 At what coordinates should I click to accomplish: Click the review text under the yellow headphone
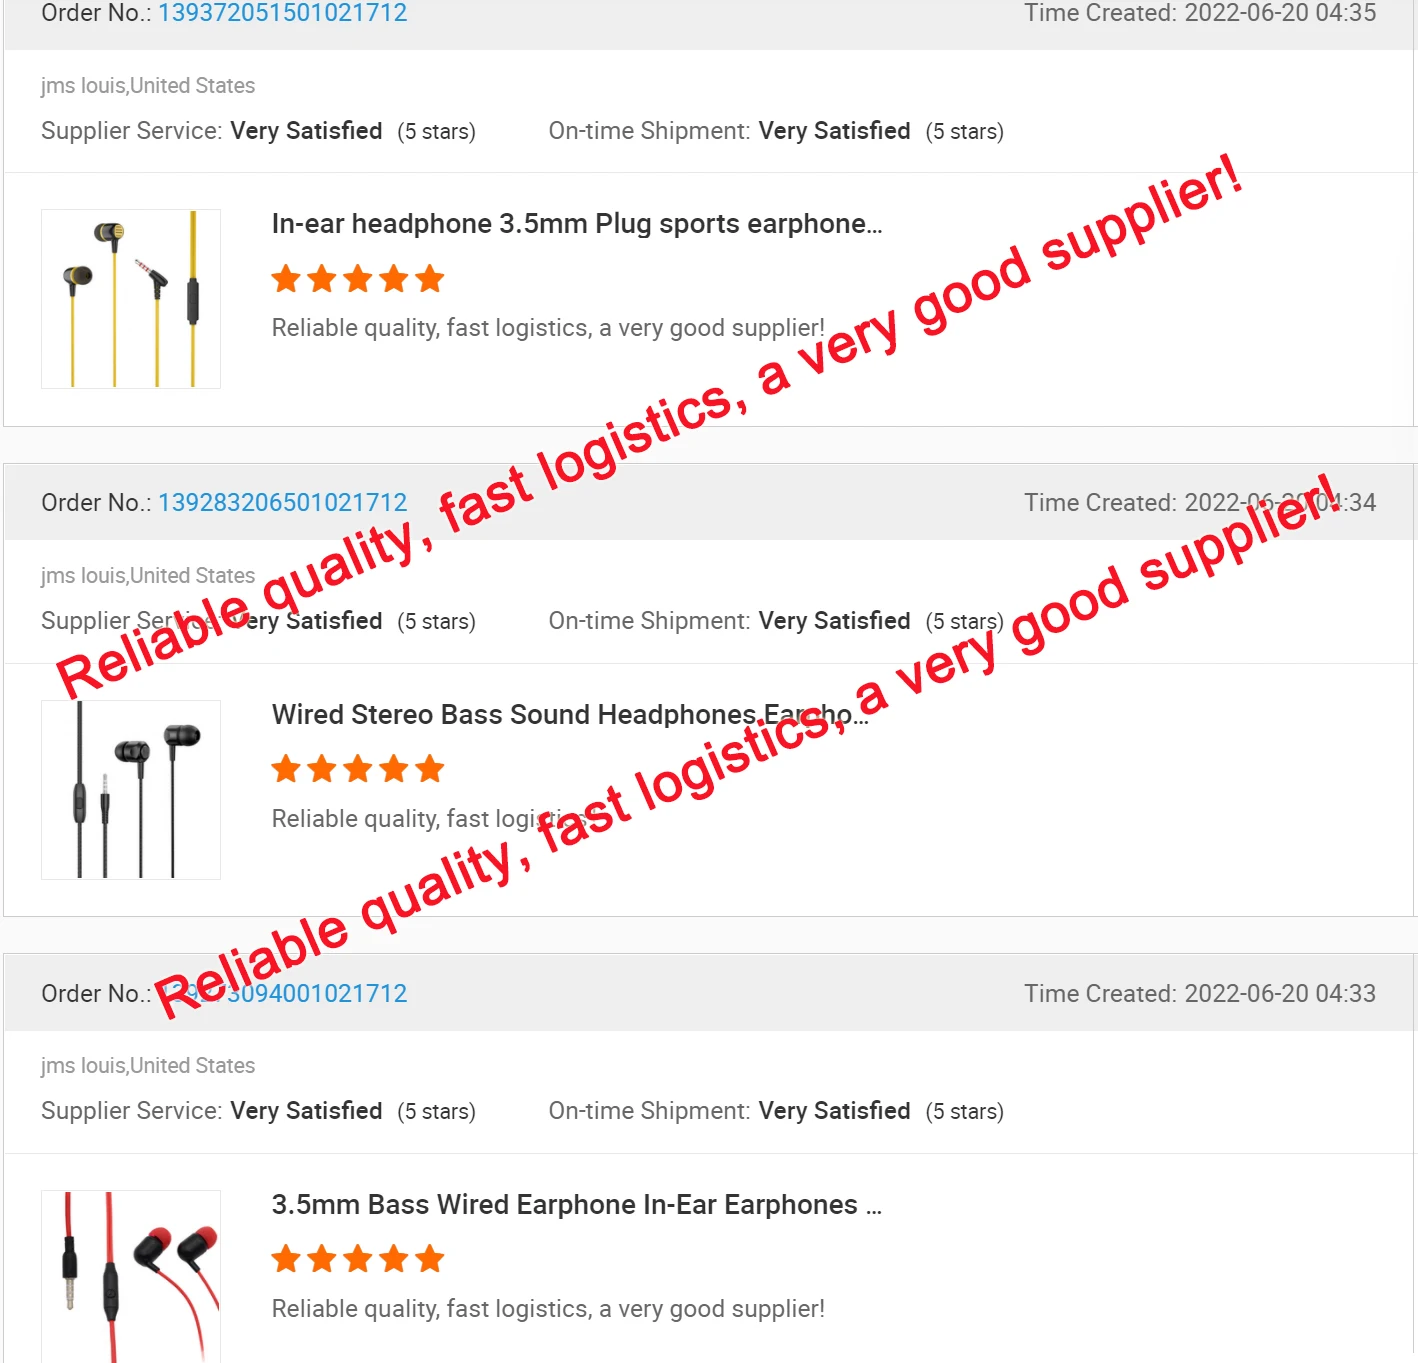tap(548, 328)
